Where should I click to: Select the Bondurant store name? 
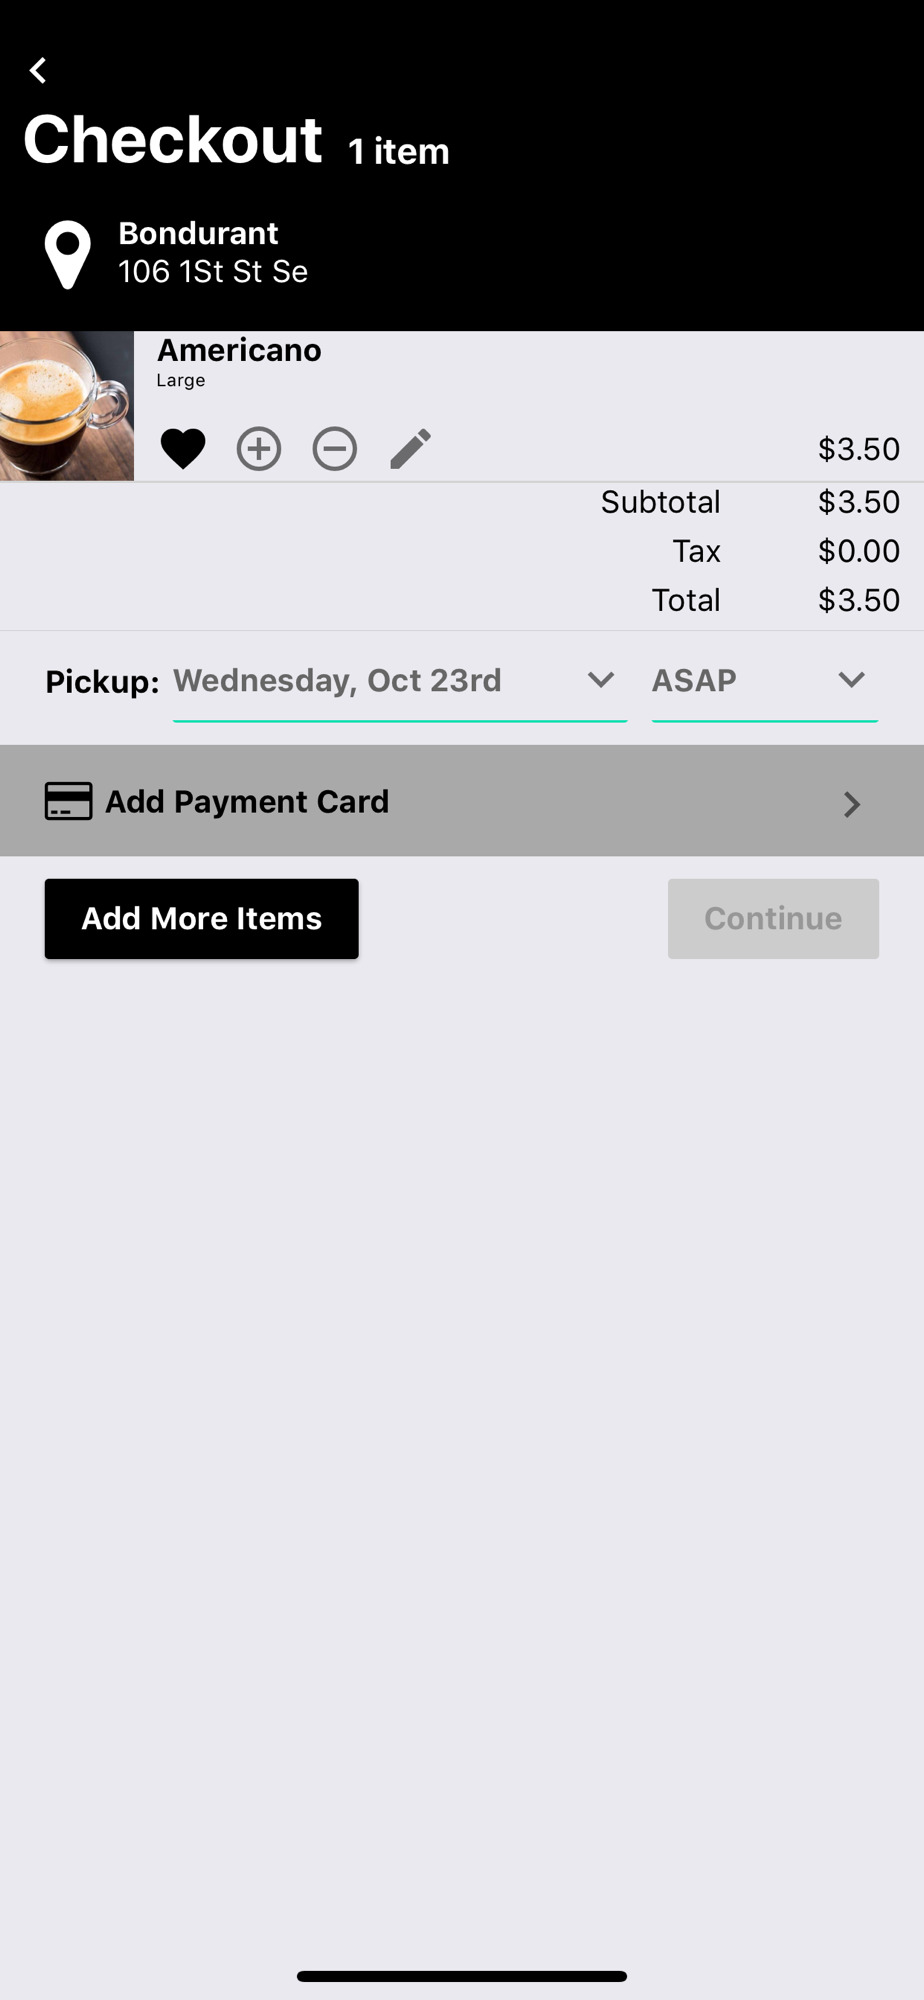(x=198, y=233)
